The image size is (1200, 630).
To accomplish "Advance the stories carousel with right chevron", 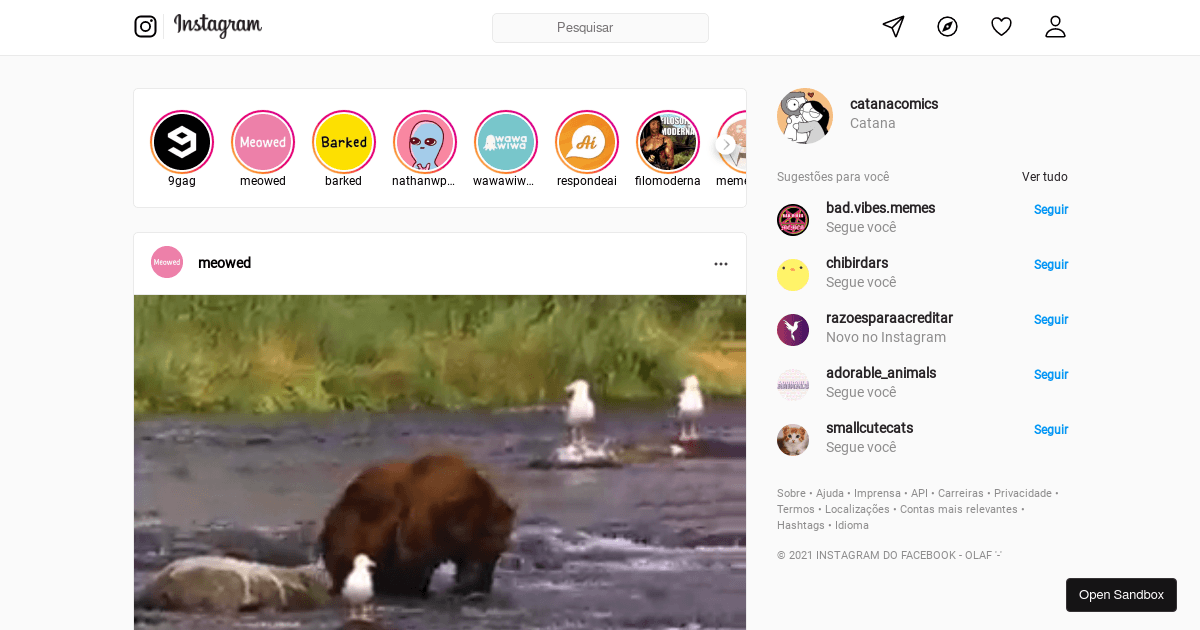I will [x=726, y=144].
